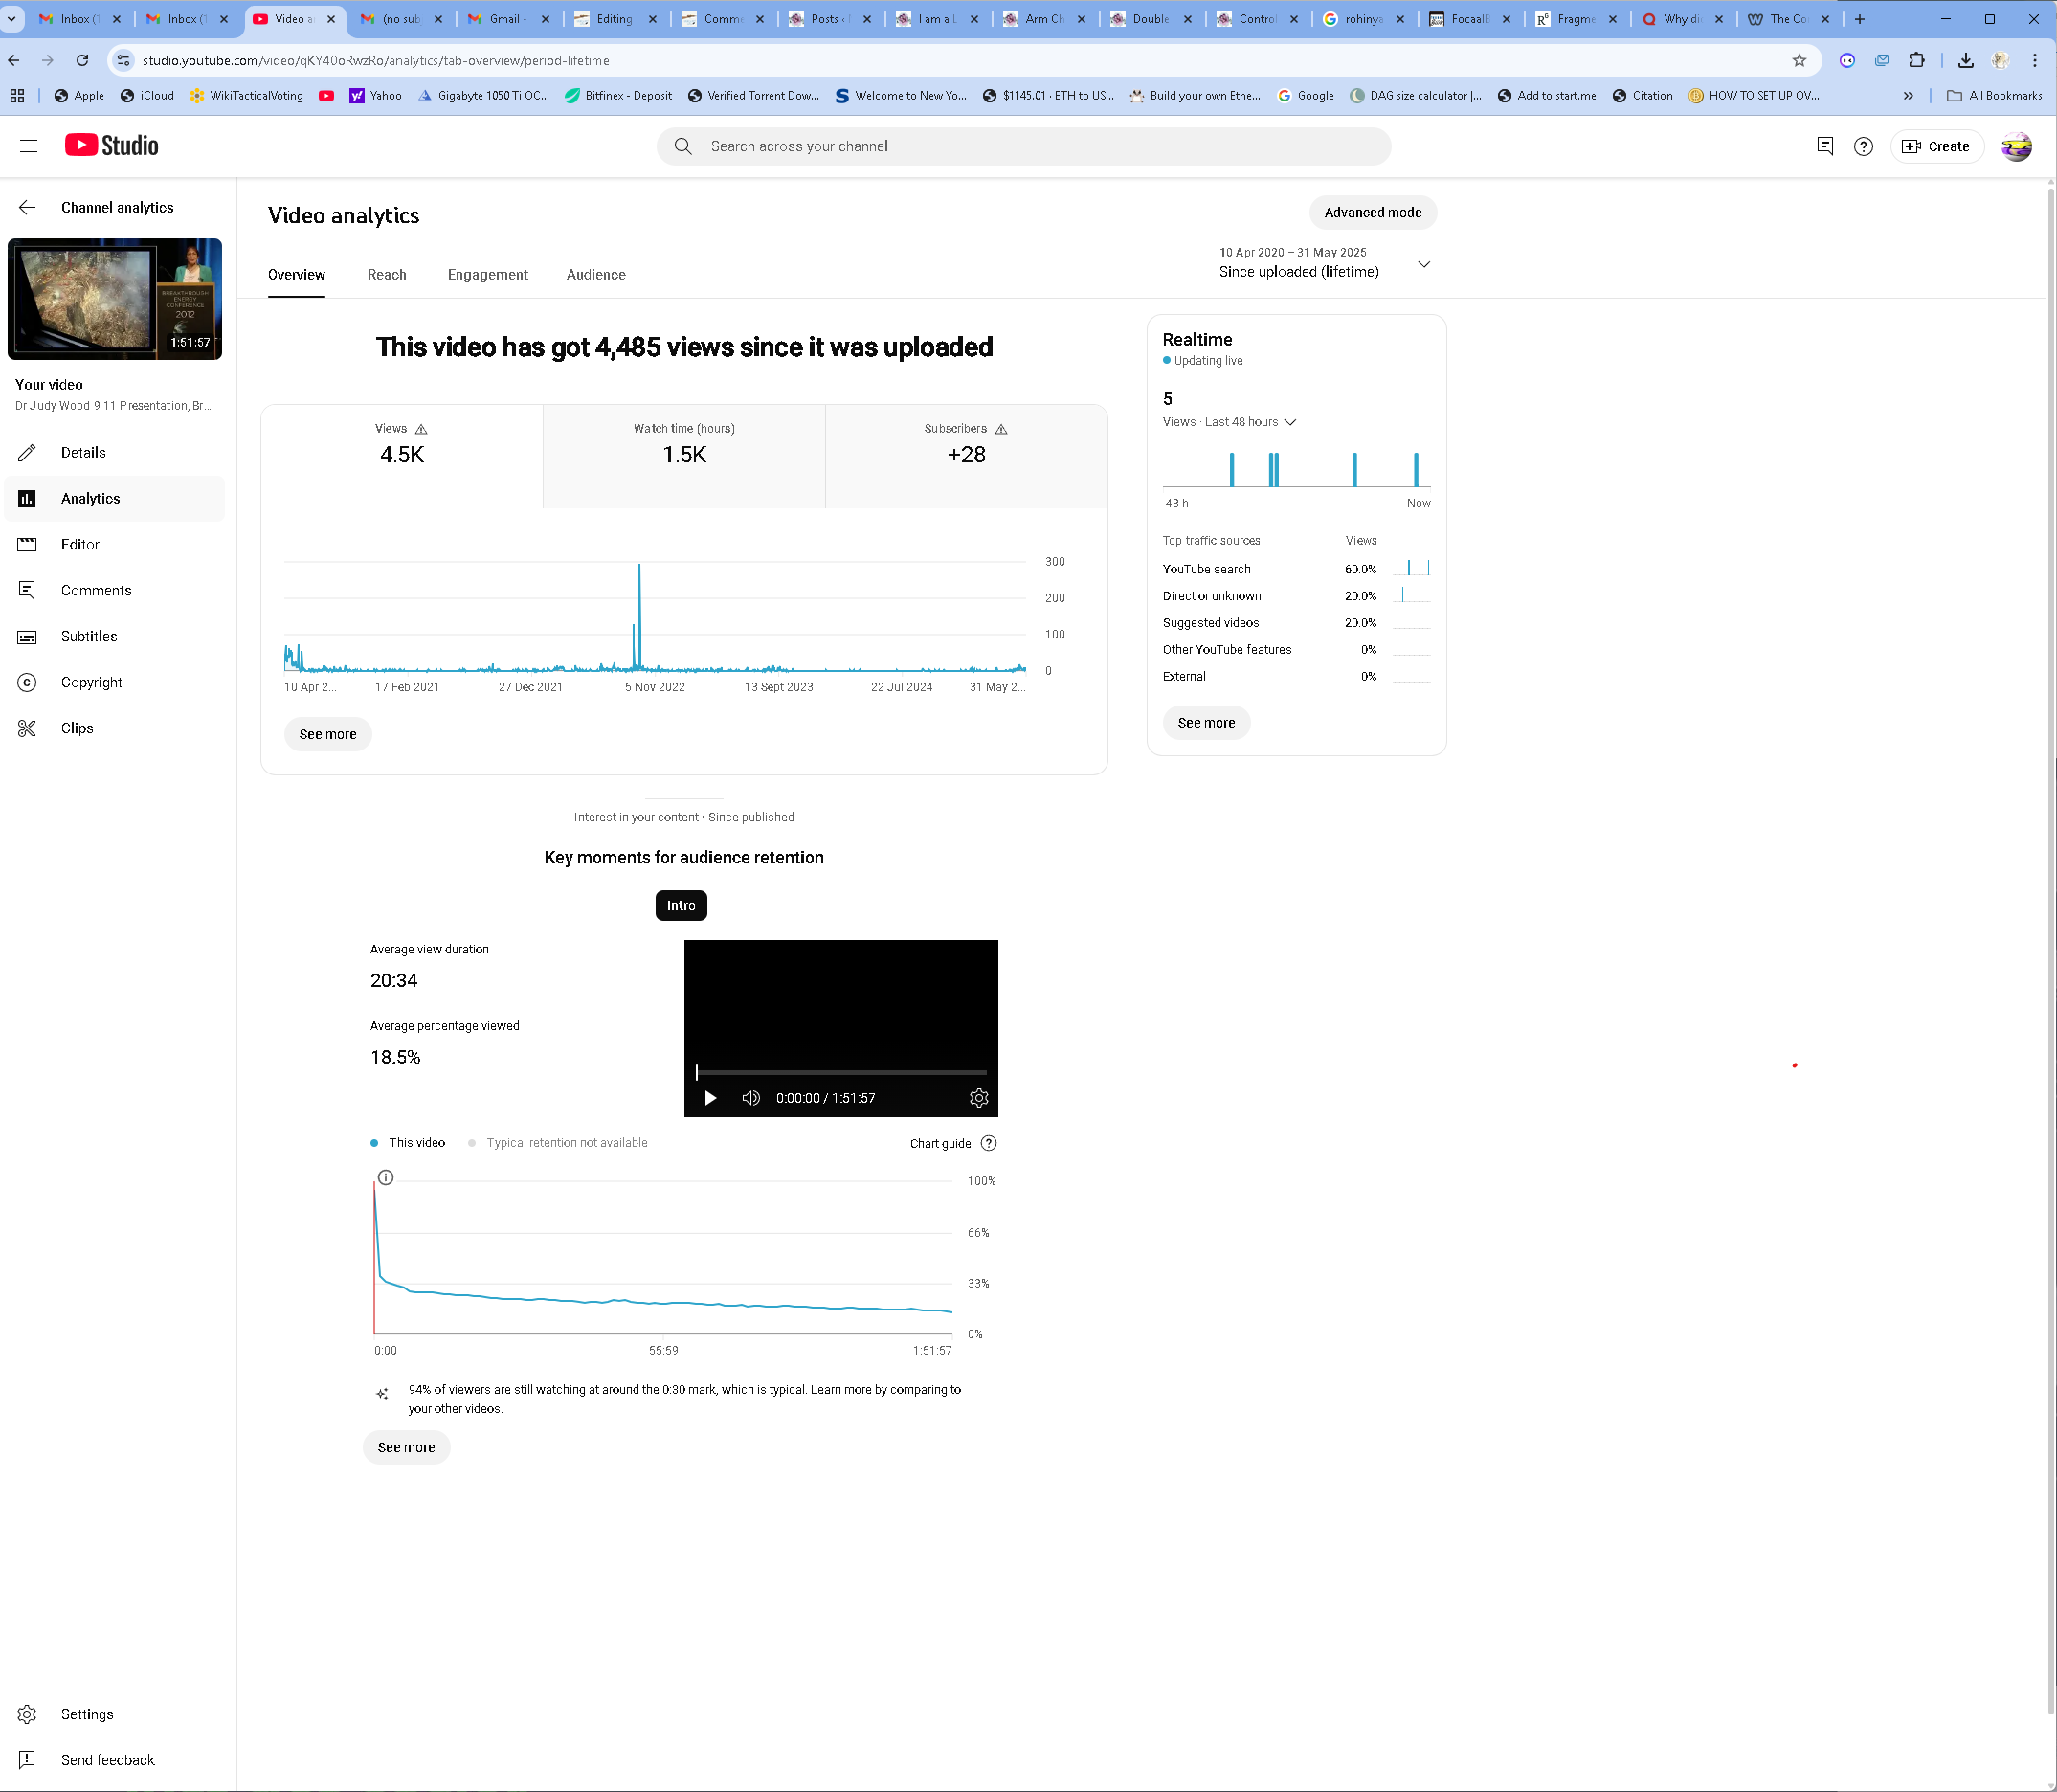Click the Create button
This screenshot has width=2057, height=1792.
(1936, 146)
